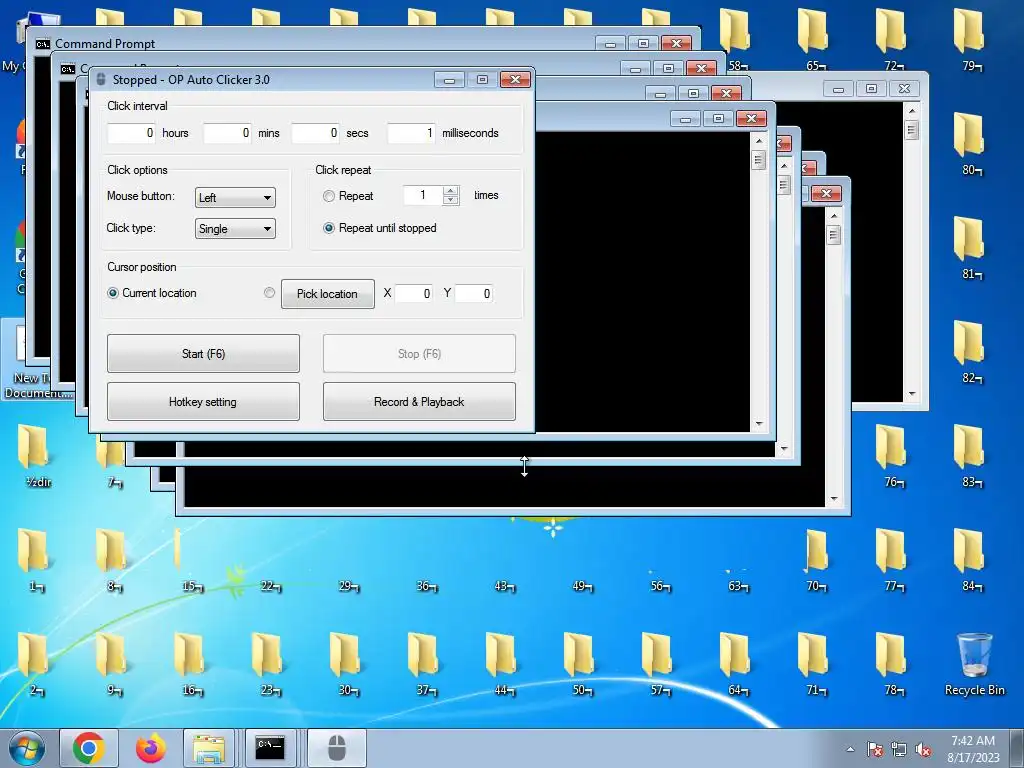The image size is (1024, 768).
Task: Click scroll-down arrow of rightmost console window
Action: (912, 394)
